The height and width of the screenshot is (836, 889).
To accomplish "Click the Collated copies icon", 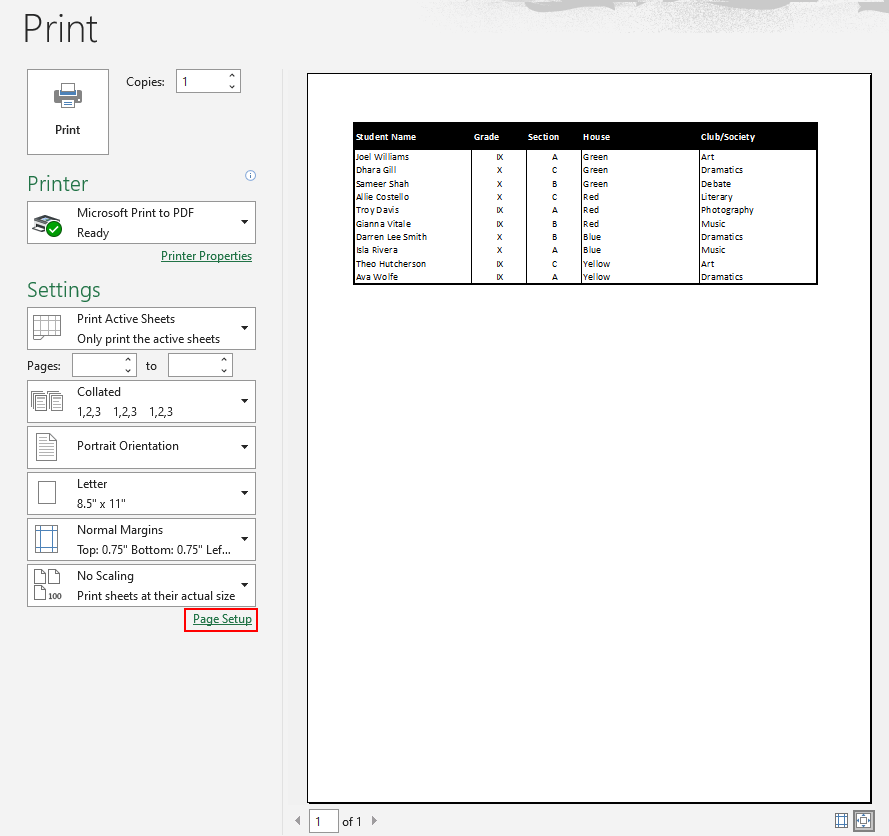I will click(x=44, y=400).
